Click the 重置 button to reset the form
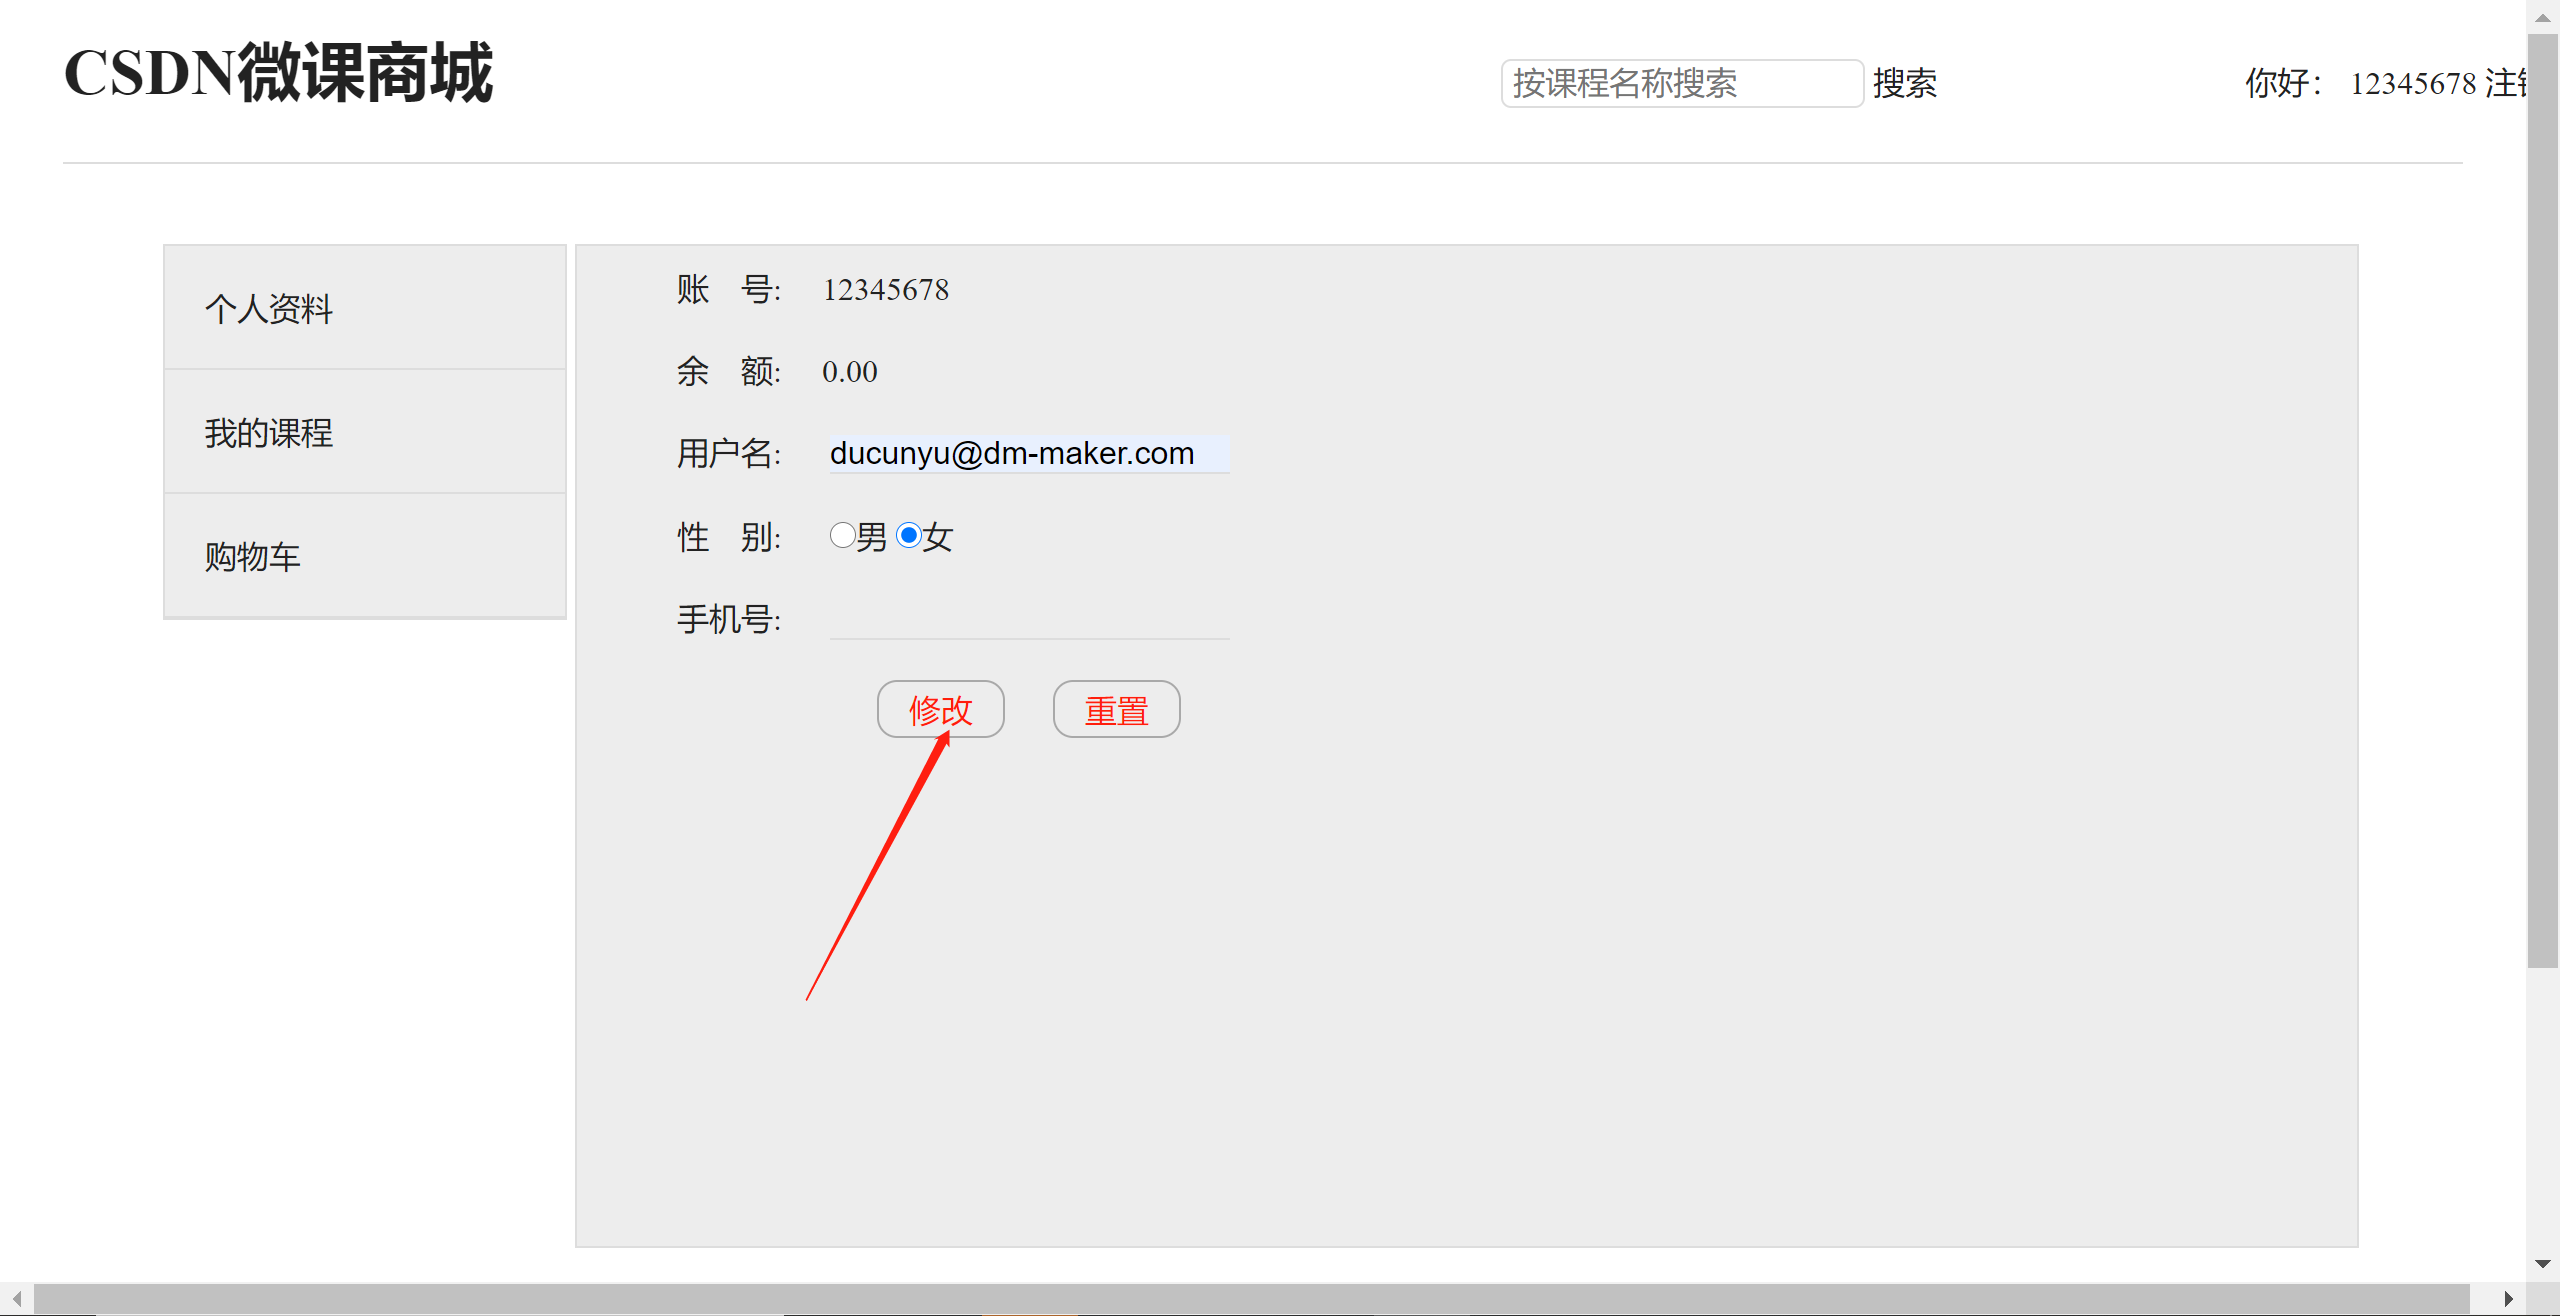This screenshot has width=2560, height=1316. [x=1116, y=708]
